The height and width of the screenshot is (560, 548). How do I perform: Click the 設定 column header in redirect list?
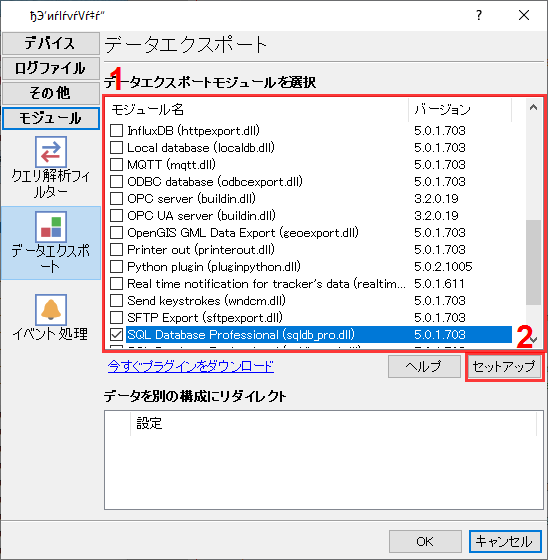[x=333, y=424]
